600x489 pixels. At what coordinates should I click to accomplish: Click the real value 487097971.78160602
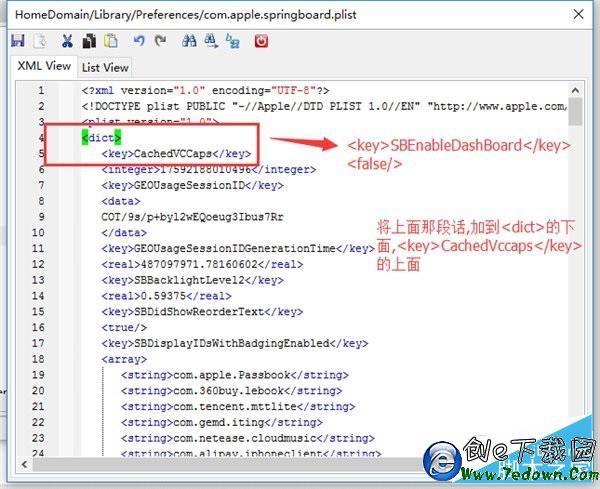[x=199, y=264]
